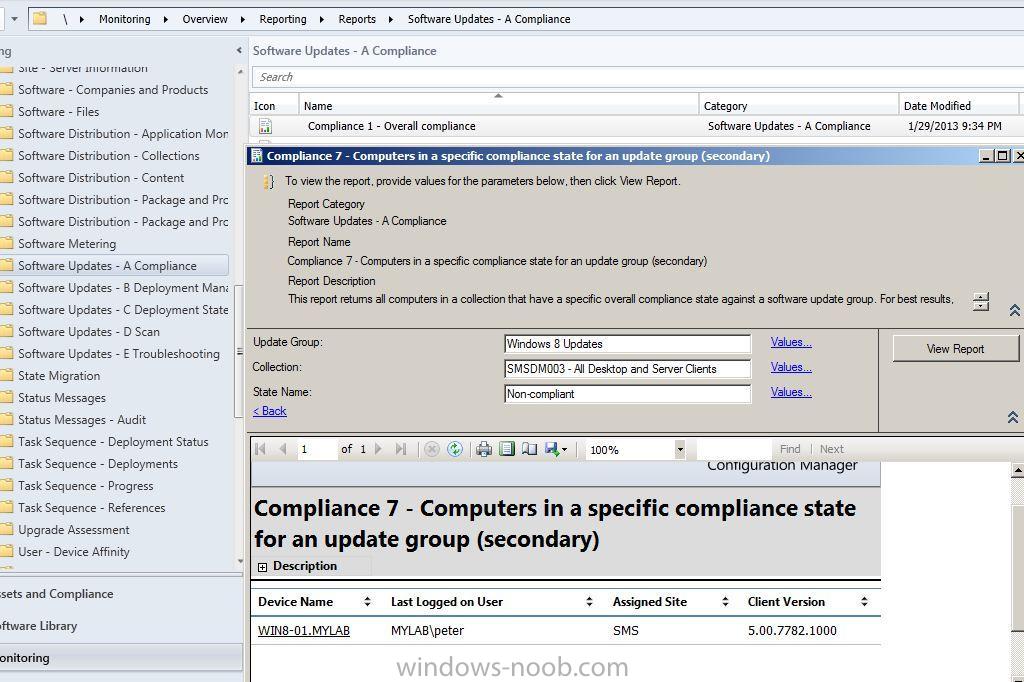
Task: Collapse the parameters section chevron
Action: 1013,417
